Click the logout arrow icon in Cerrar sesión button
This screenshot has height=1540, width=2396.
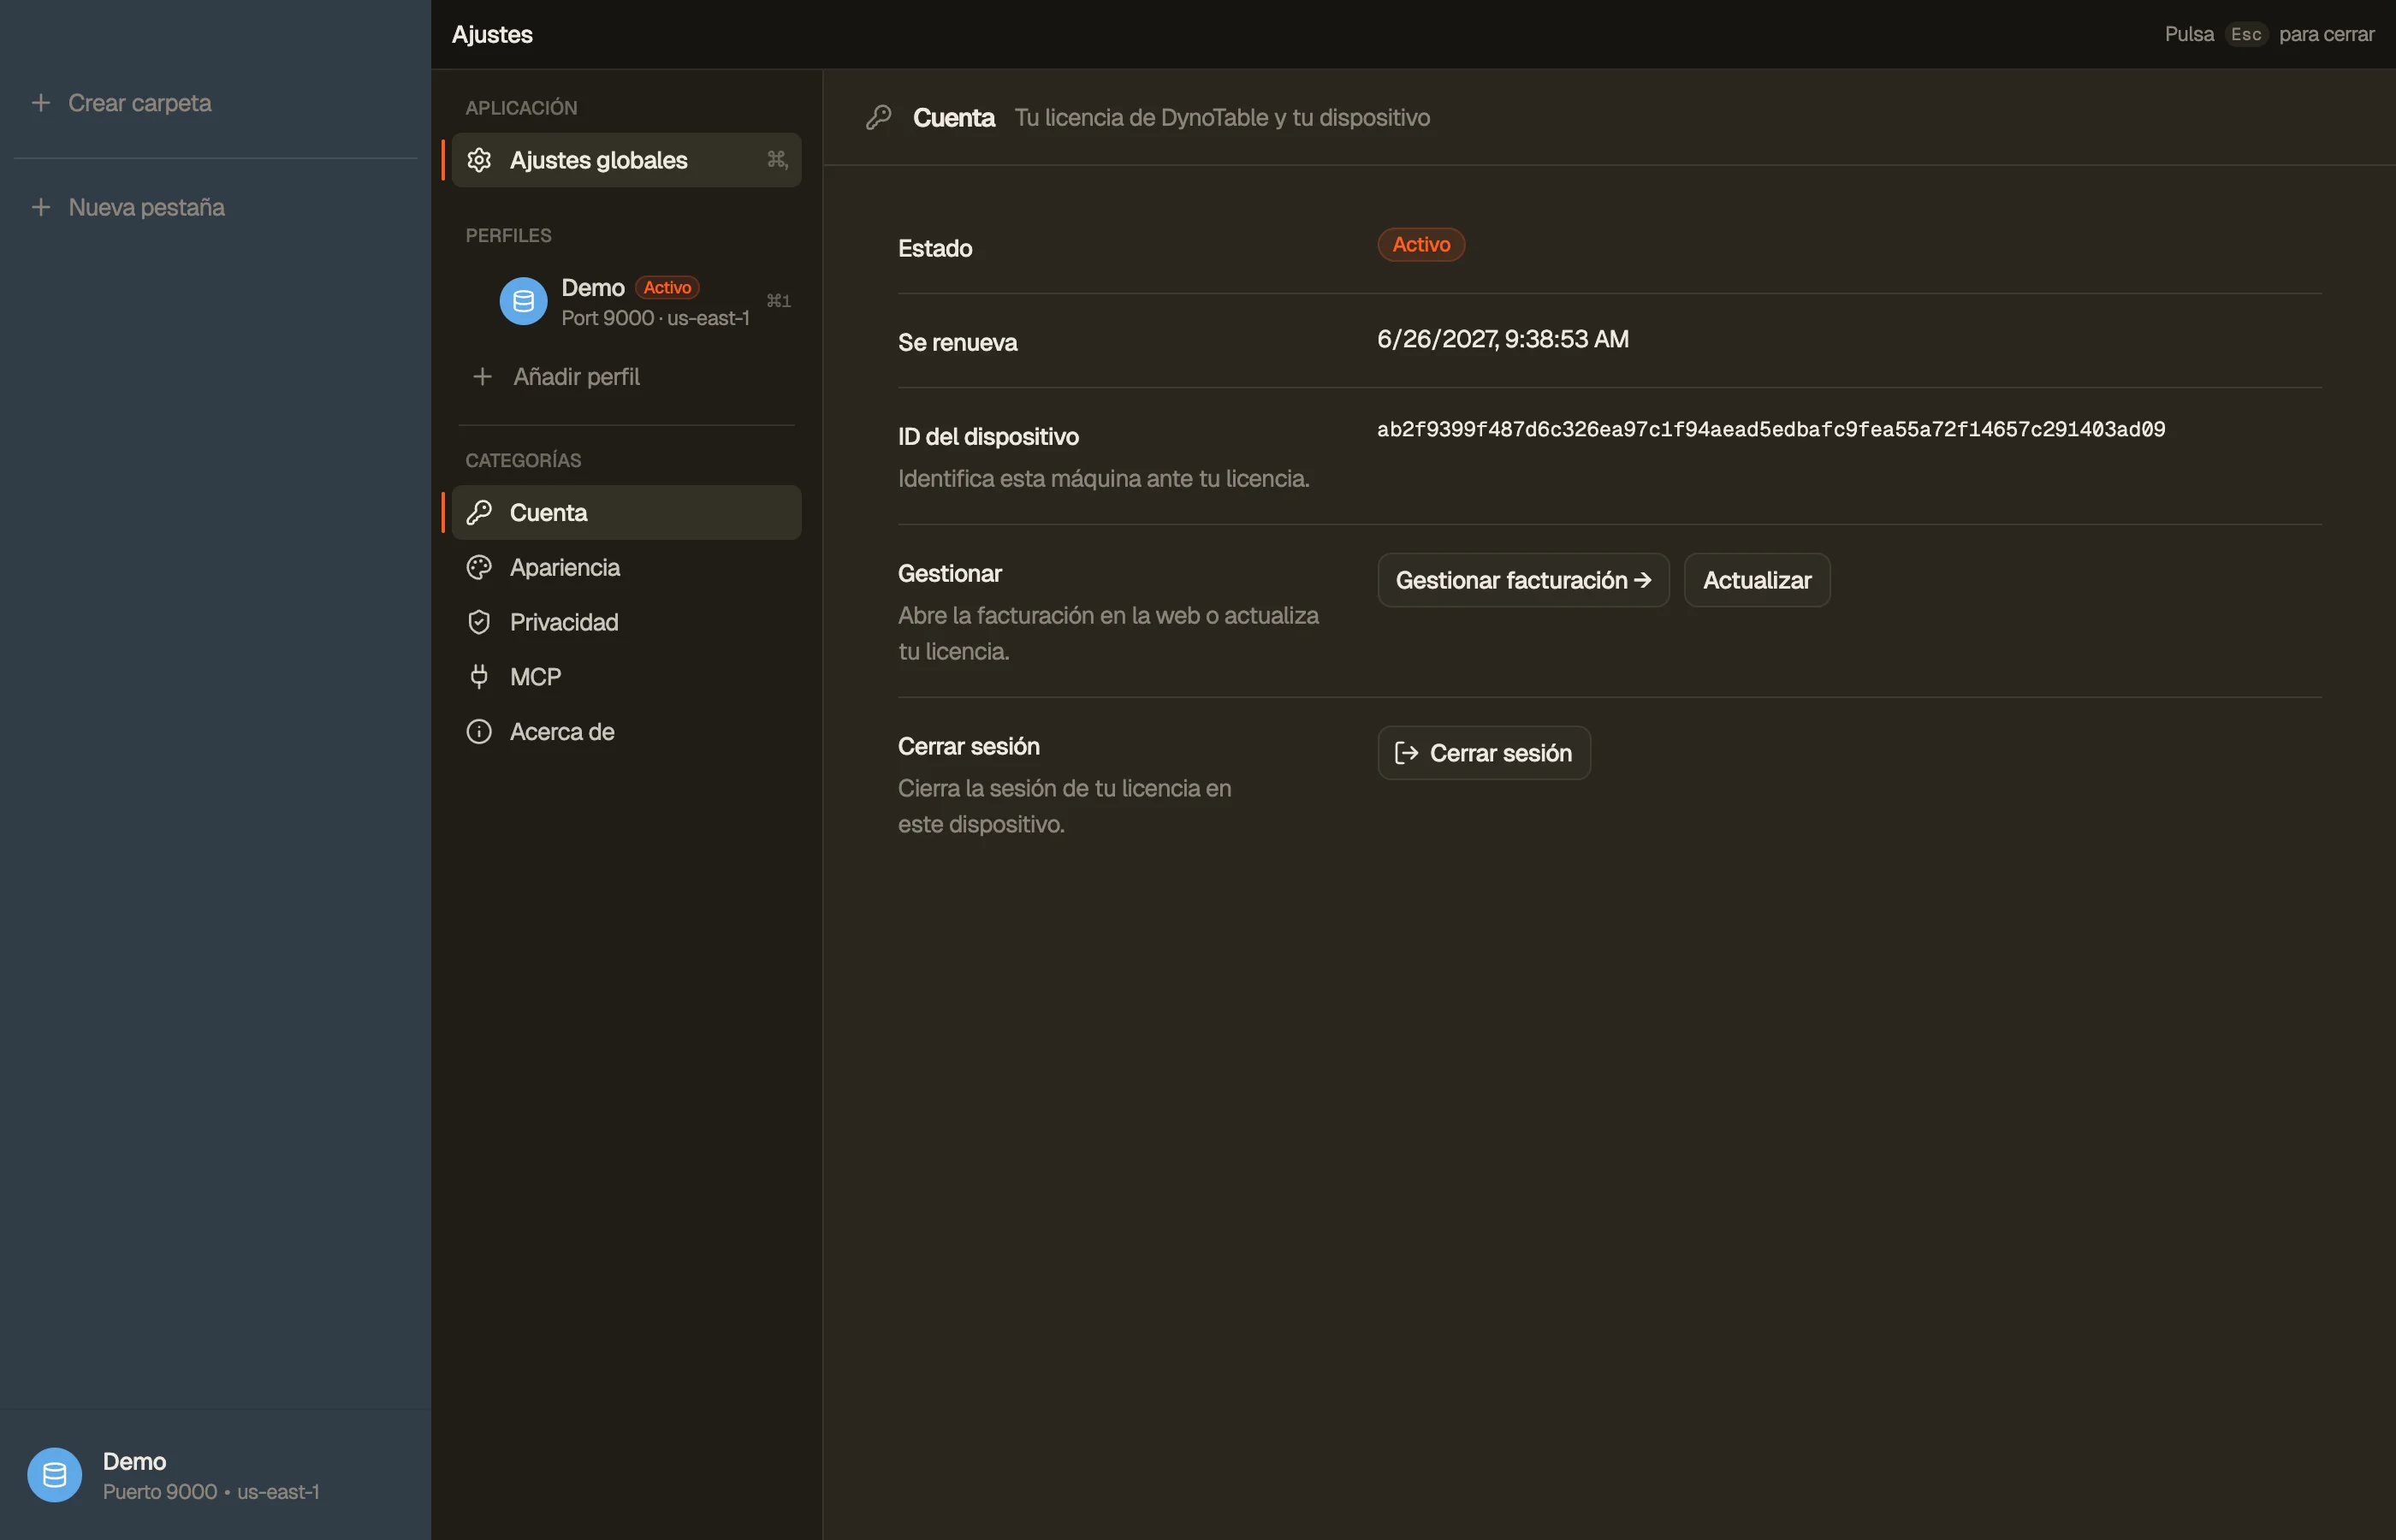click(x=1406, y=753)
